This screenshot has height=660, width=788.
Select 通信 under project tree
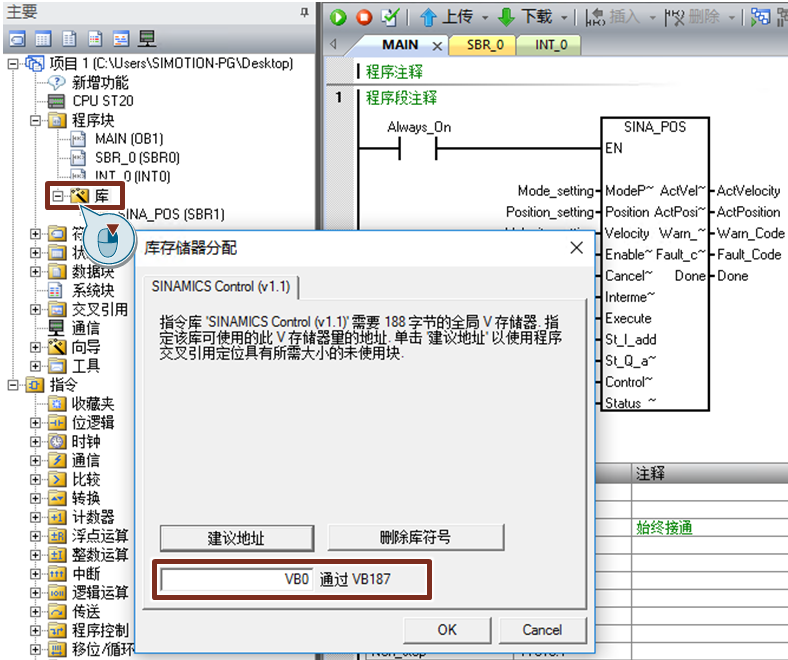pos(86,328)
